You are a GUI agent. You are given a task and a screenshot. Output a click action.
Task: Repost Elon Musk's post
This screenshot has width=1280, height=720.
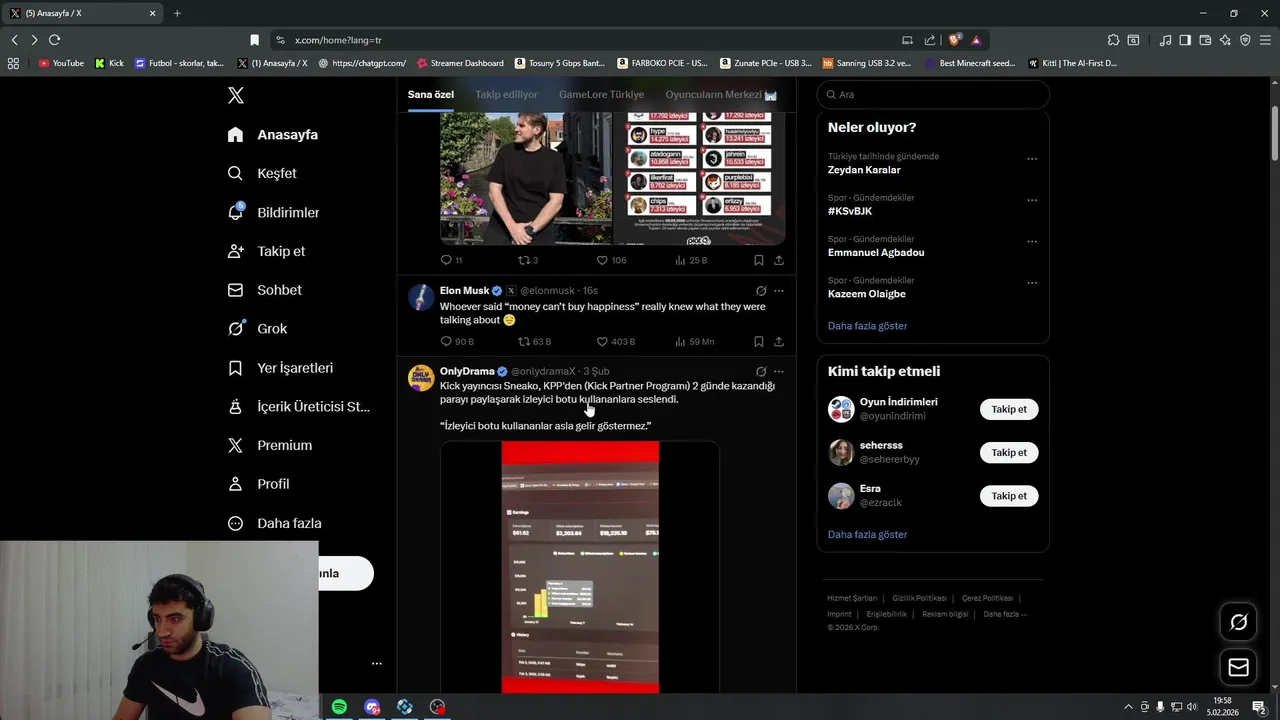(534, 342)
